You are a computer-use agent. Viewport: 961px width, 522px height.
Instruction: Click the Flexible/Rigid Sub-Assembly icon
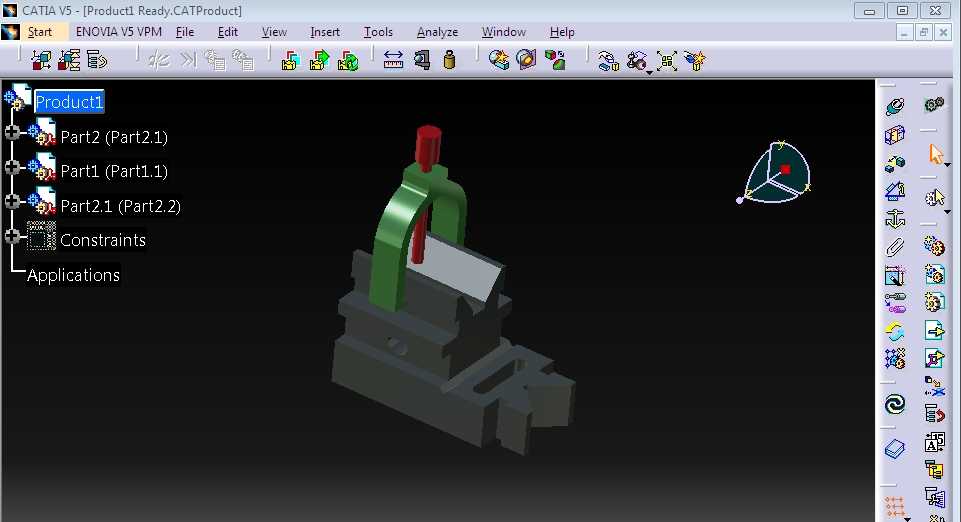click(895, 303)
